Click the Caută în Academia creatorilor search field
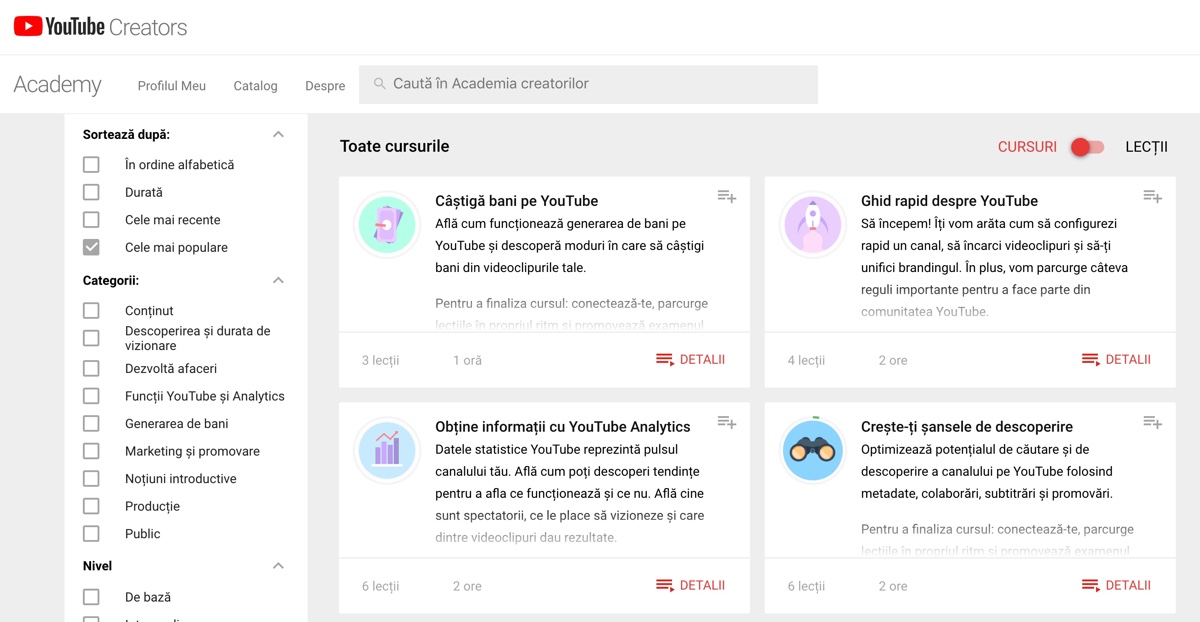This screenshot has height=622, width=1200. [590, 84]
